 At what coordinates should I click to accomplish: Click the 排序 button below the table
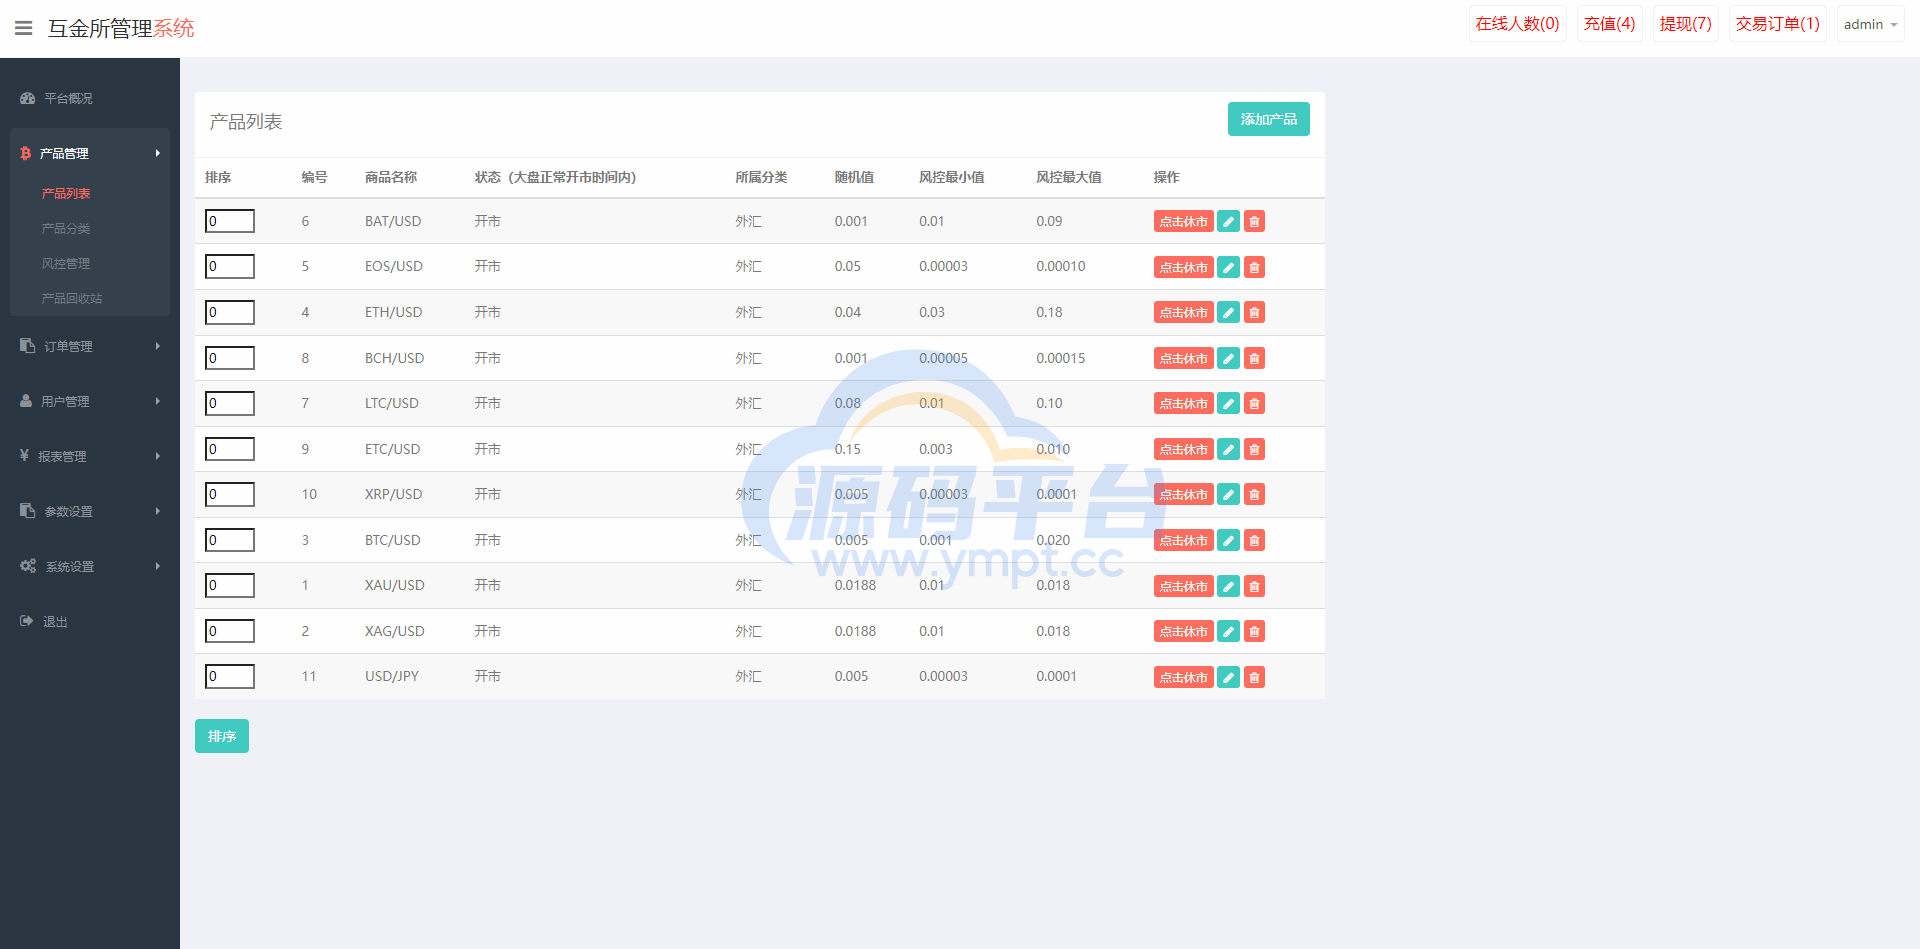(222, 736)
